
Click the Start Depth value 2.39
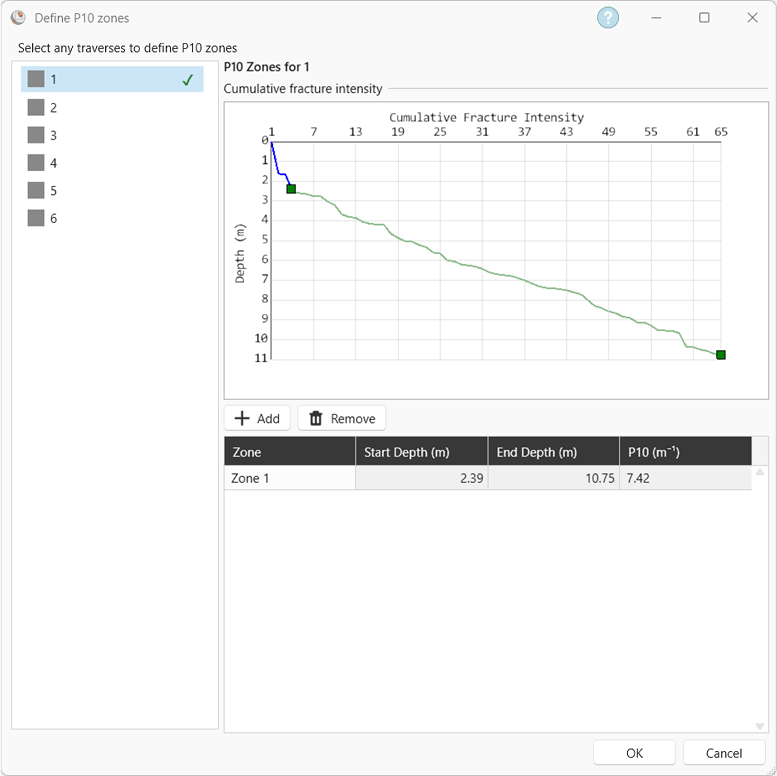pos(422,478)
